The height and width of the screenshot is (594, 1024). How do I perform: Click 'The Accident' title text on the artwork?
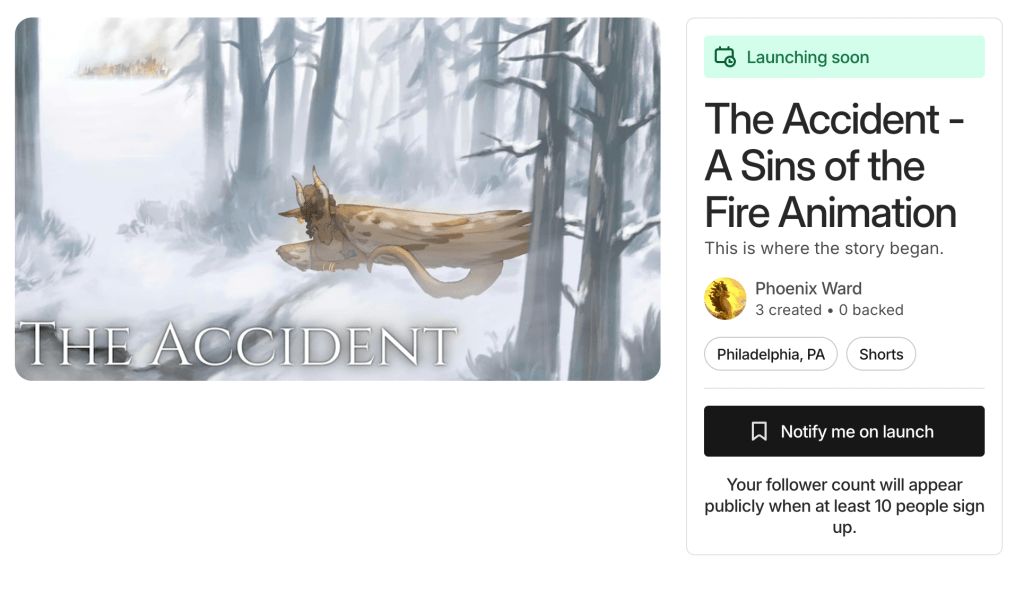click(x=238, y=344)
